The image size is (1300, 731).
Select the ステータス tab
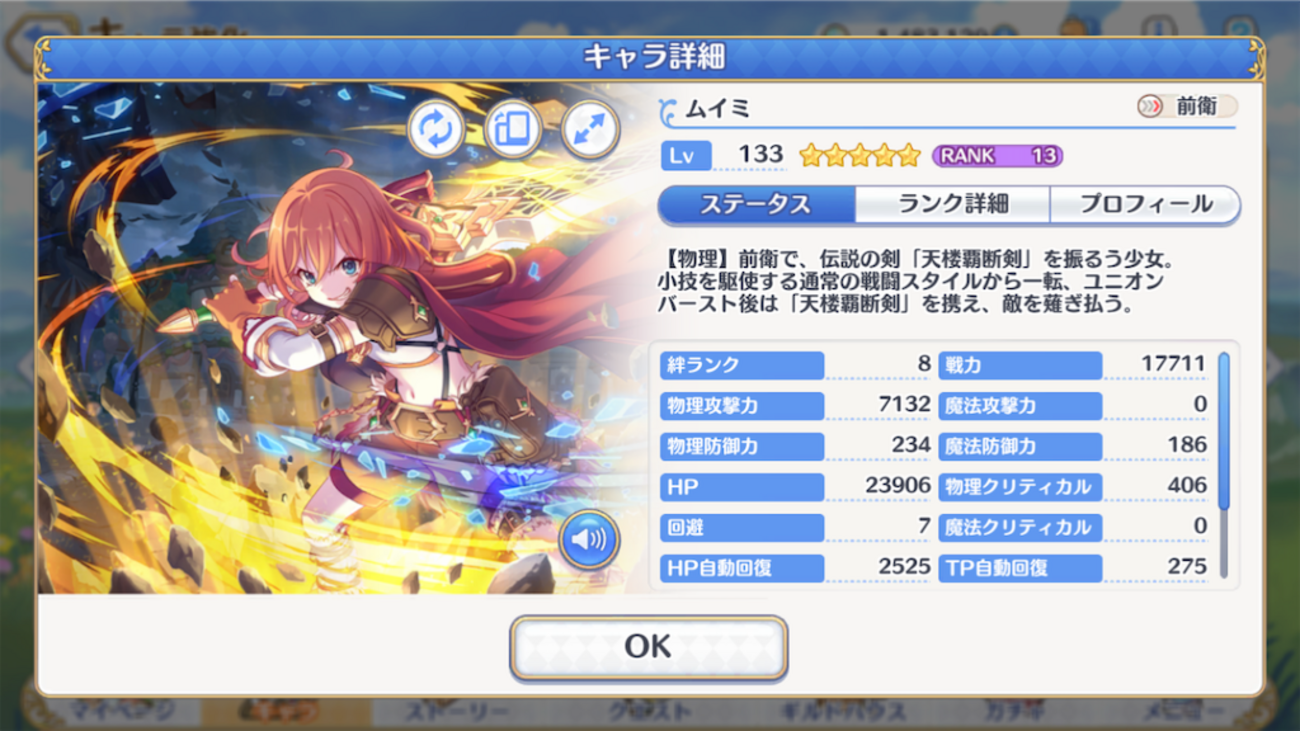click(x=756, y=204)
